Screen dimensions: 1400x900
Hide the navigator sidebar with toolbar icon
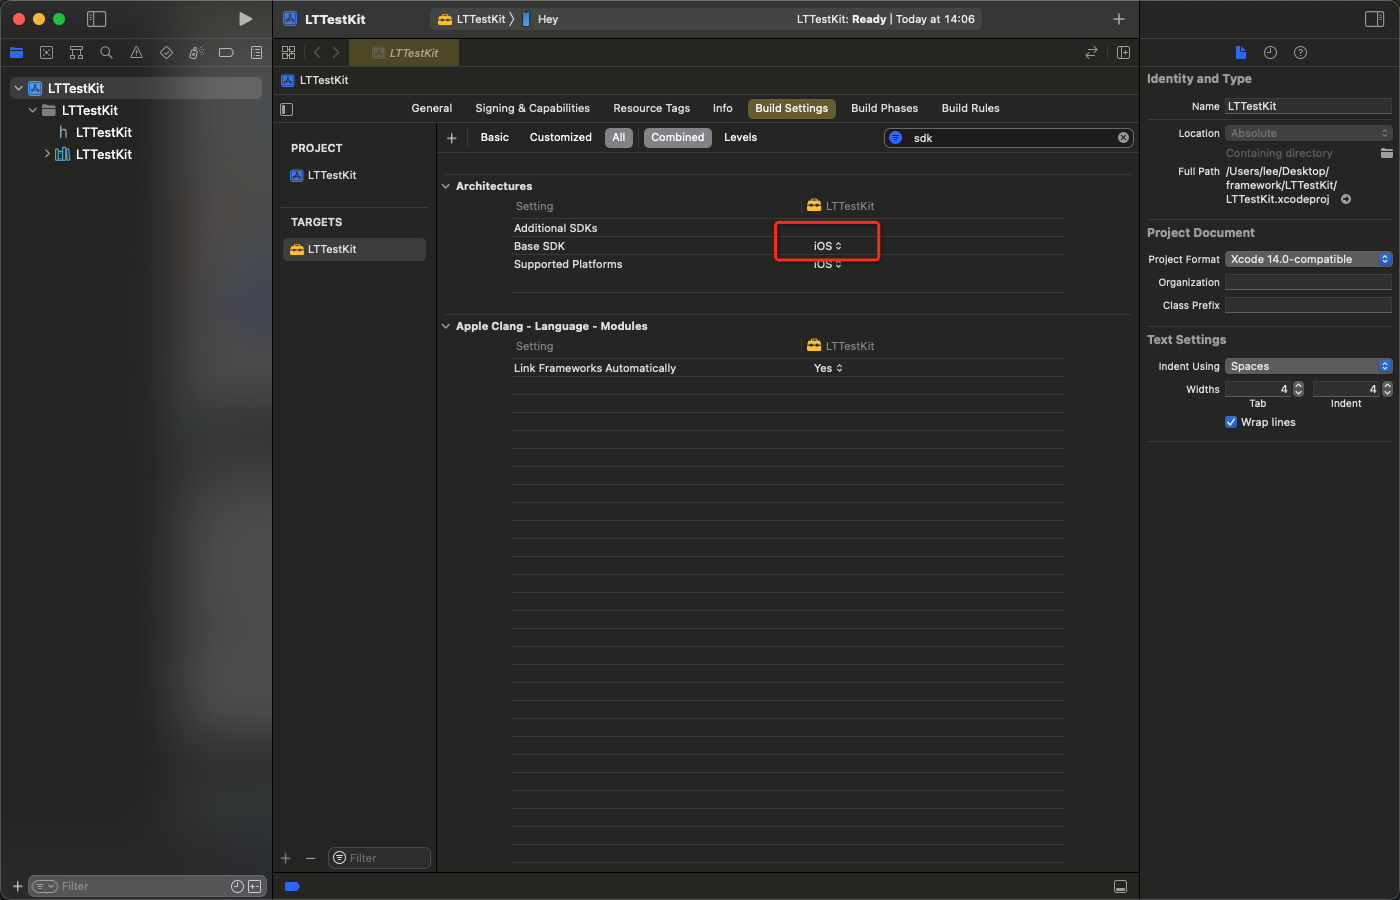[96, 19]
